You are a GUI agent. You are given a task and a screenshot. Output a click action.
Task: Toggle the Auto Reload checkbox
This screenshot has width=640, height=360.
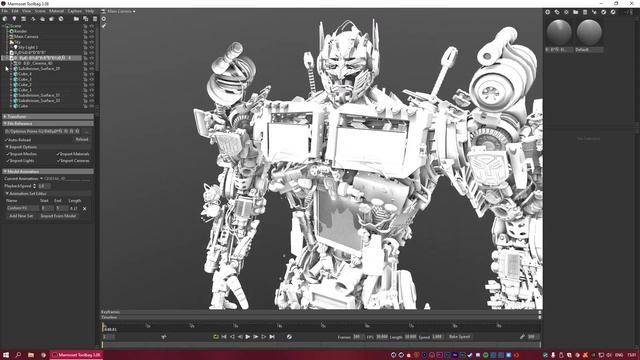[x=7, y=140]
